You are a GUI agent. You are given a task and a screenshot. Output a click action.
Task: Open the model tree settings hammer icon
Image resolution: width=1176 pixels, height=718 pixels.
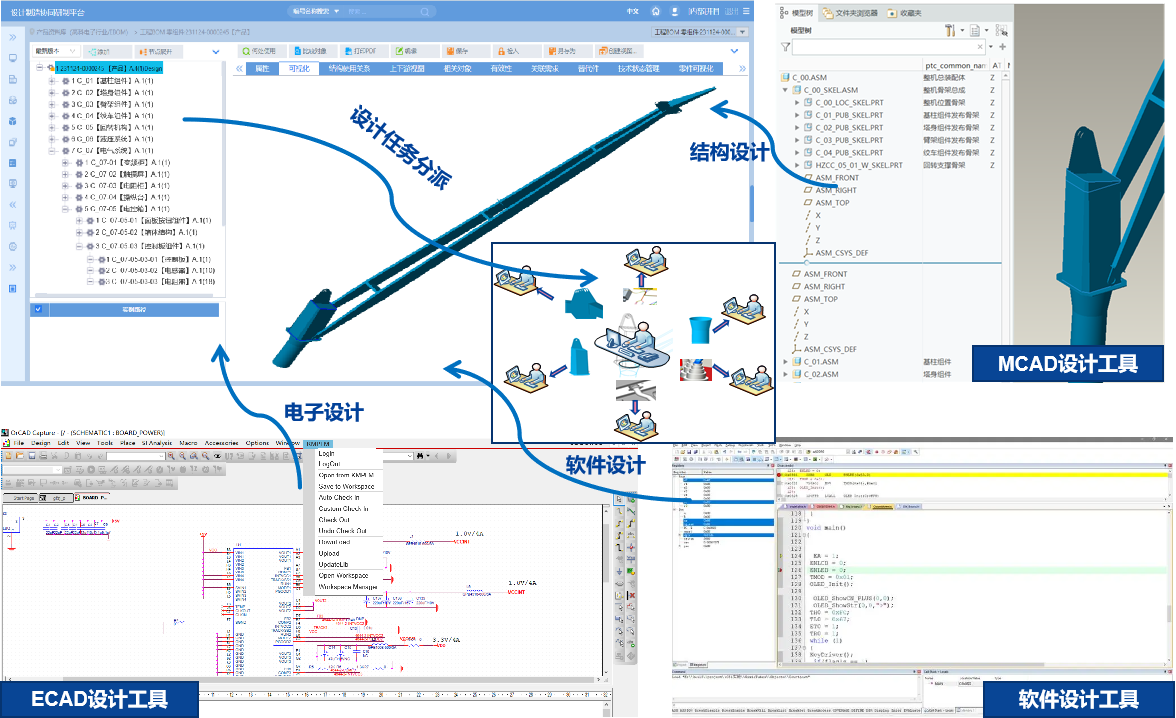pos(950,31)
